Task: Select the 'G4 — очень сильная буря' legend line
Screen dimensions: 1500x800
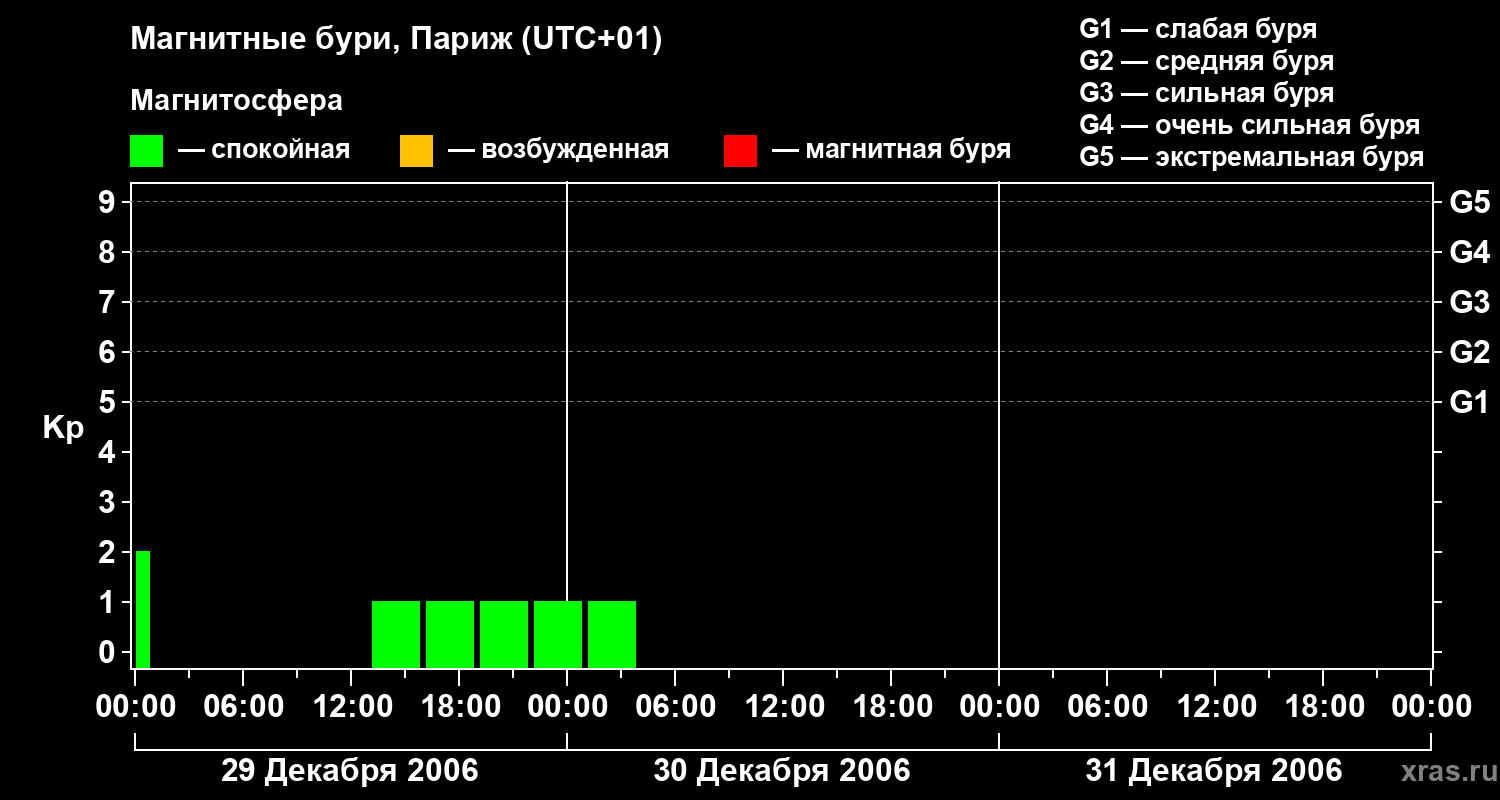Action: [1250, 125]
